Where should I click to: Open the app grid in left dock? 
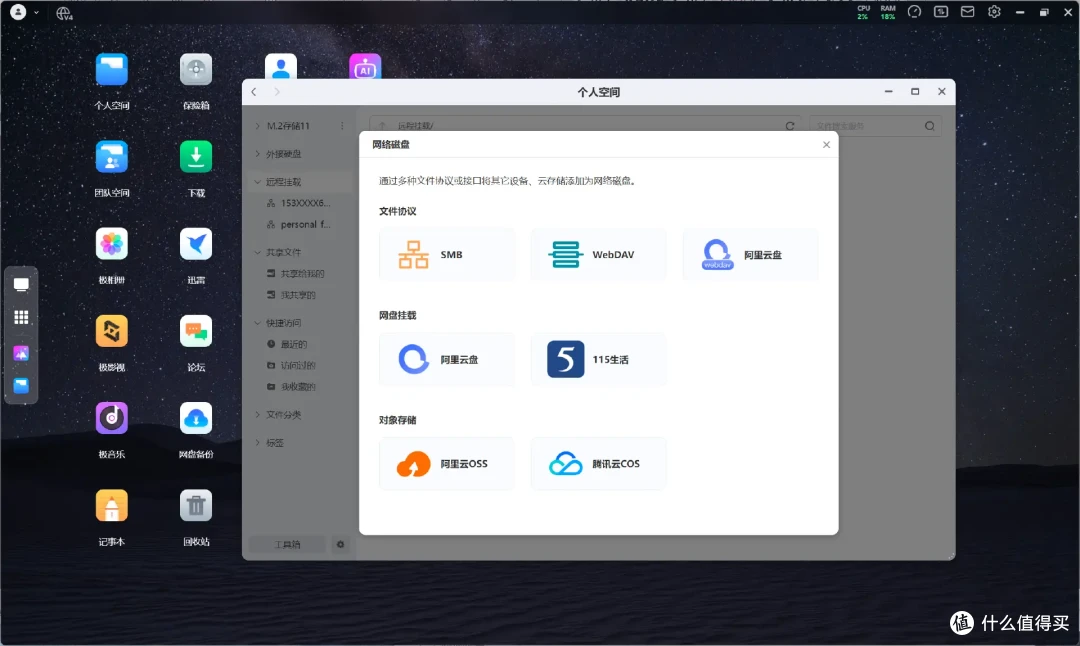21,317
